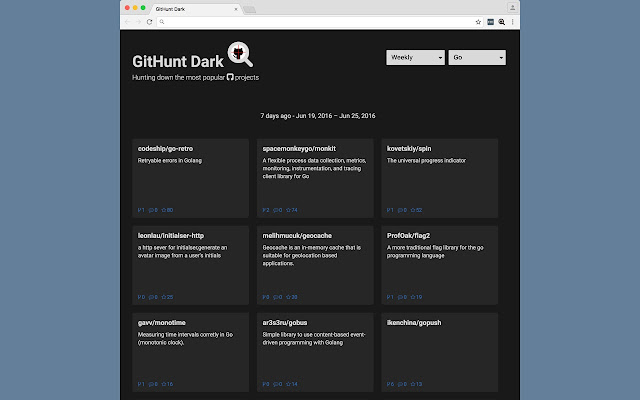Click 'a http sever for initialsecgenerate' description
Screen dimensions: 640x400
[182, 251]
